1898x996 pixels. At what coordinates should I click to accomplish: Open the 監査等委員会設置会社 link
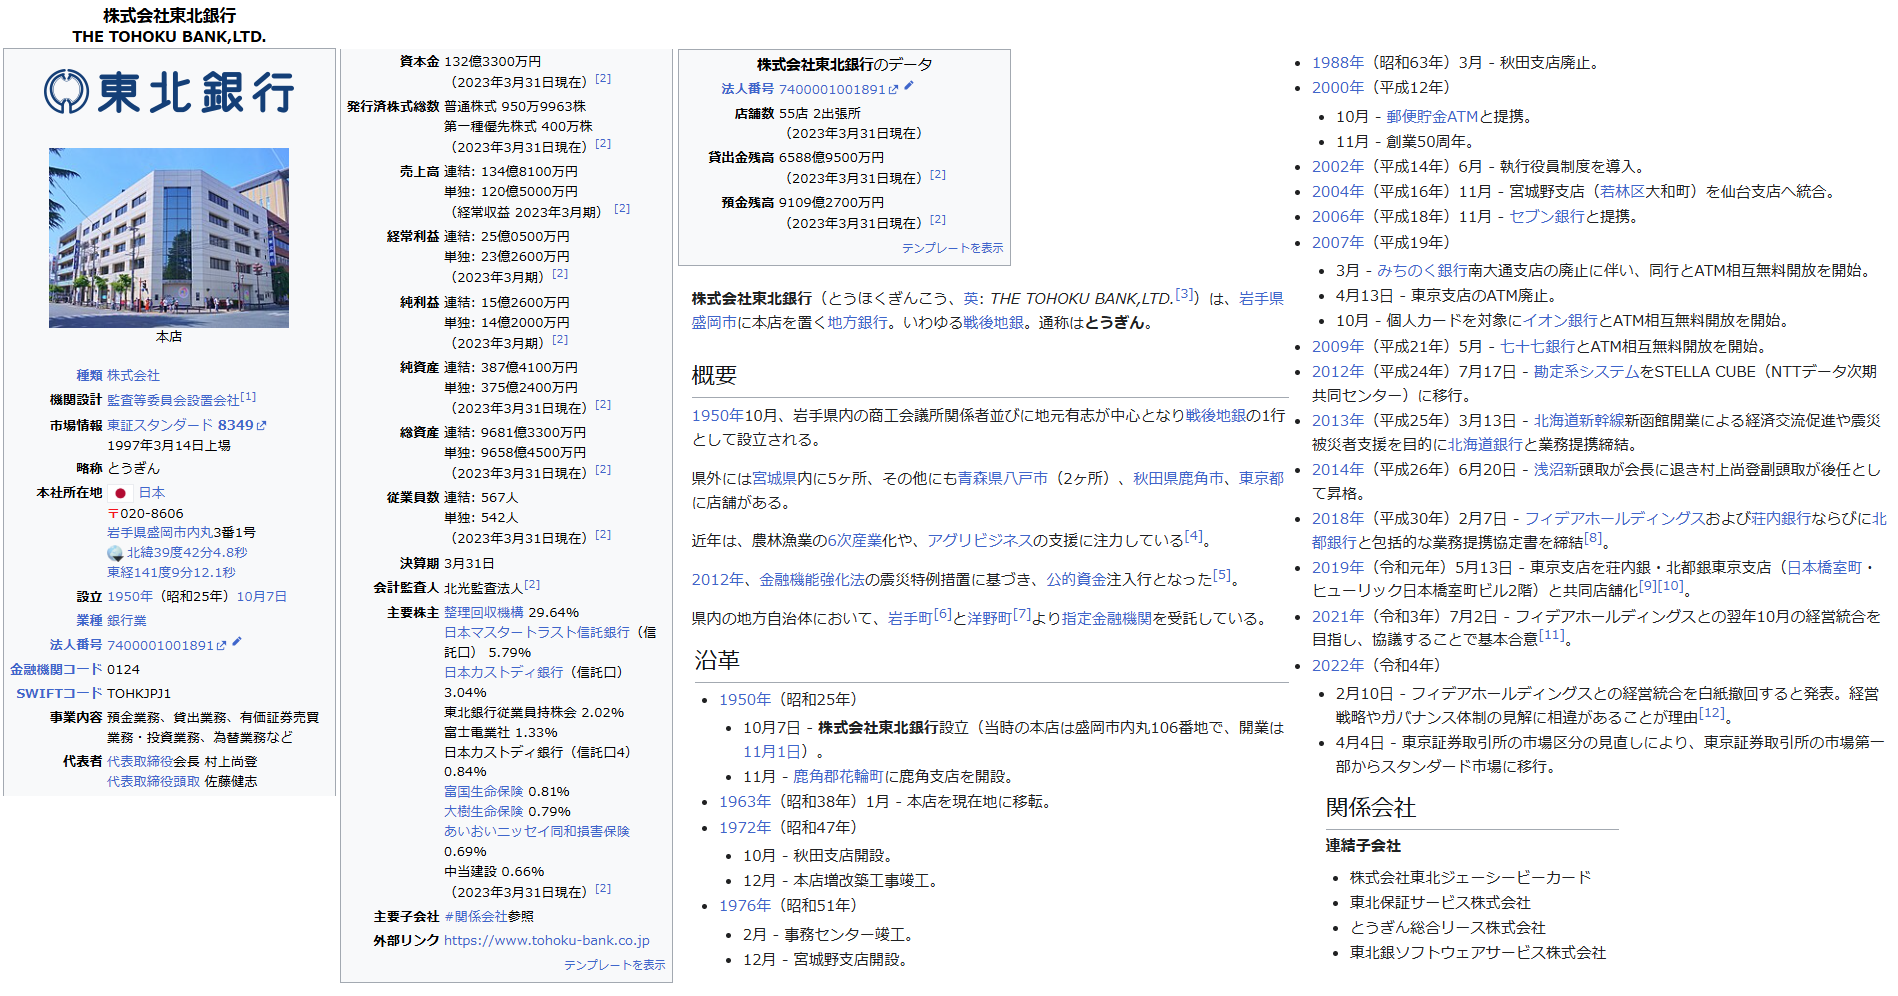pos(173,400)
